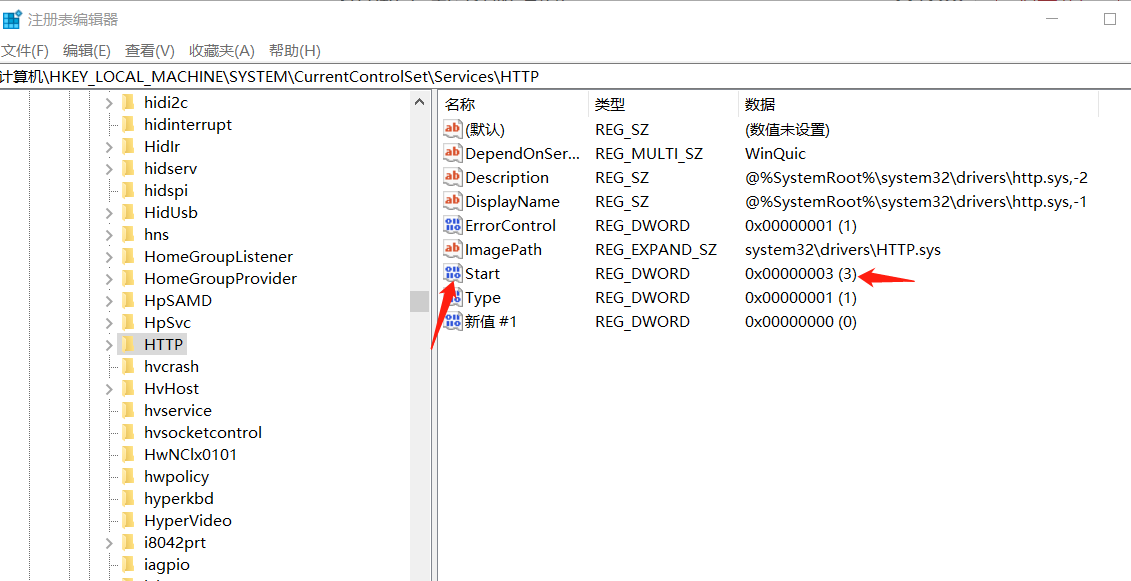The height and width of the screenshot is (581, 1131).
Task: Select the iagpio folder icon
Action: coord(128,564)
